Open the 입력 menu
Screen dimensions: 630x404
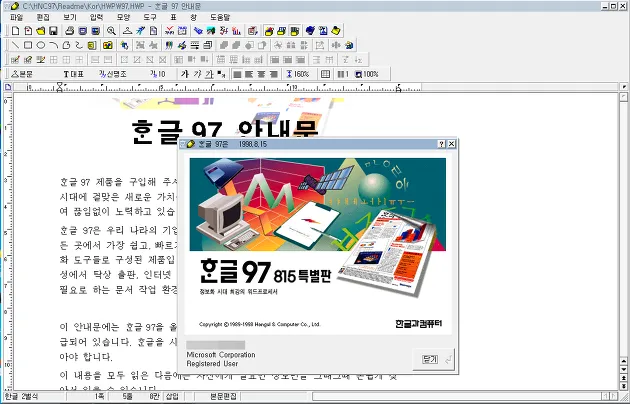[96, 17]
